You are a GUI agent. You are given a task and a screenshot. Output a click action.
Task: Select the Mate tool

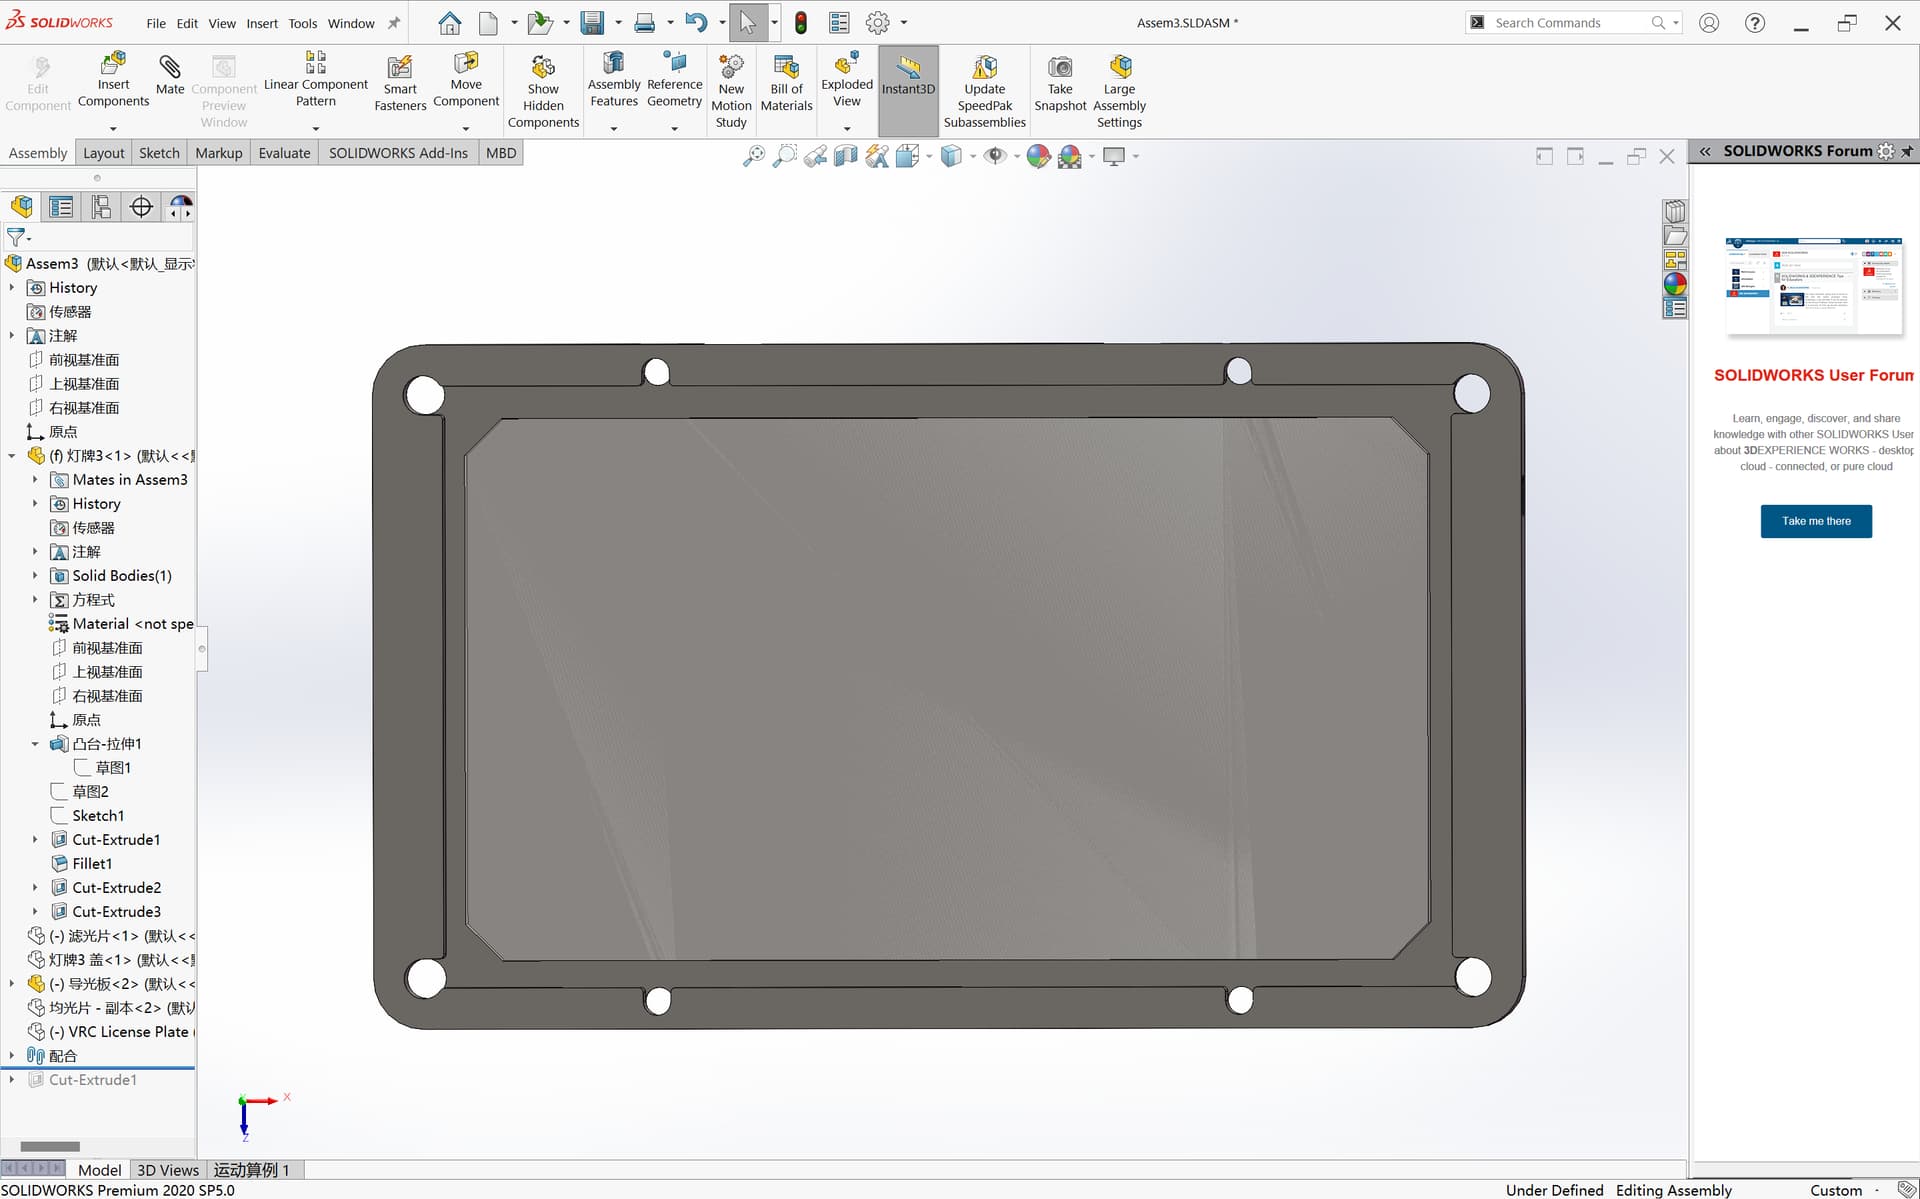point(170,75)
